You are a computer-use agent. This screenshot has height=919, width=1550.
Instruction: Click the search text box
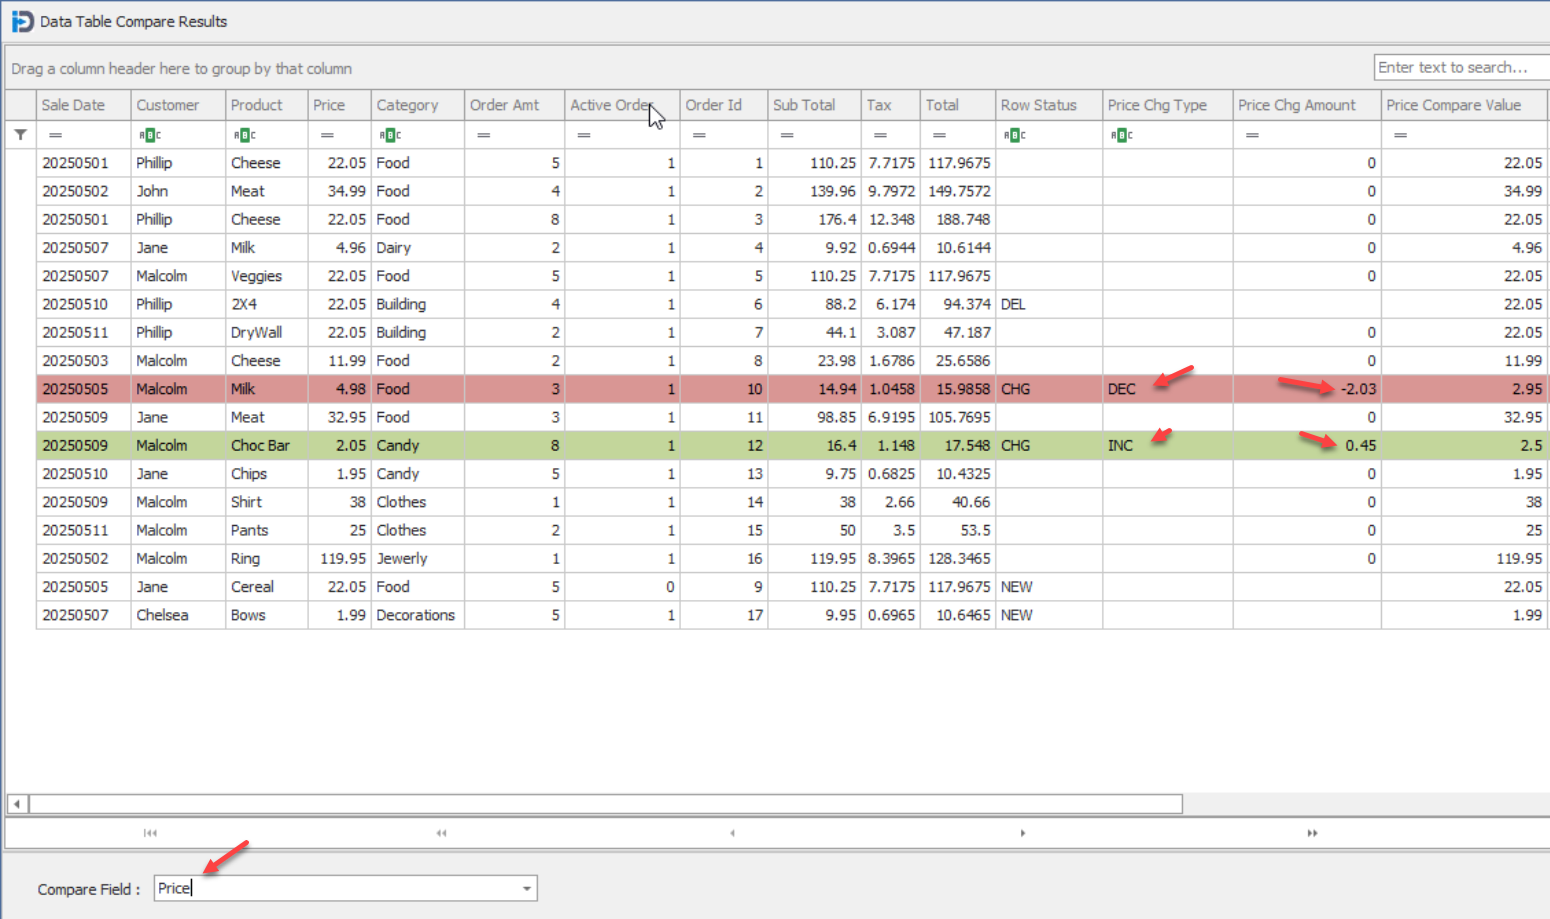tap(1460, 68)
